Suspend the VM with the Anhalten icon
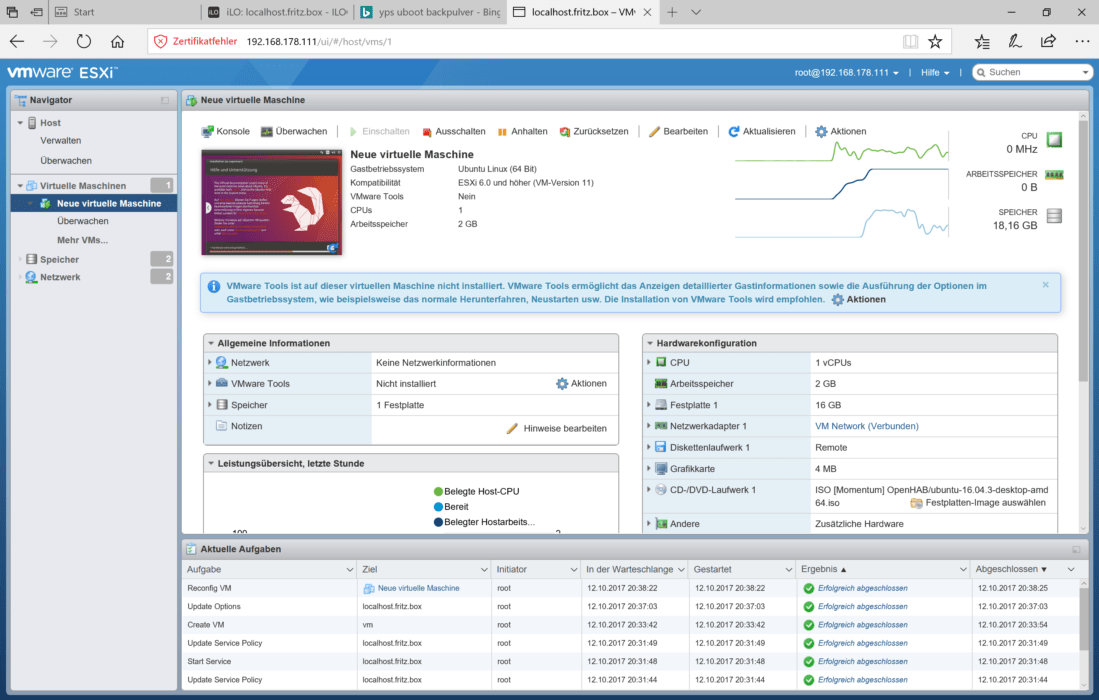 500,131
